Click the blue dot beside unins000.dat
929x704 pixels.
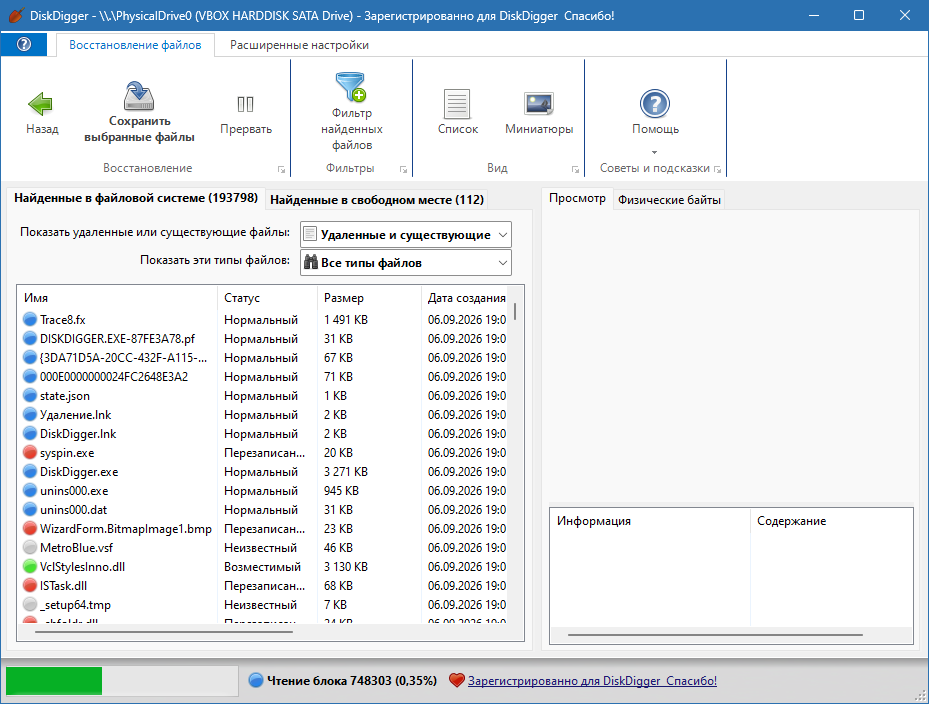pyautogui.click(x=30, y=510)
